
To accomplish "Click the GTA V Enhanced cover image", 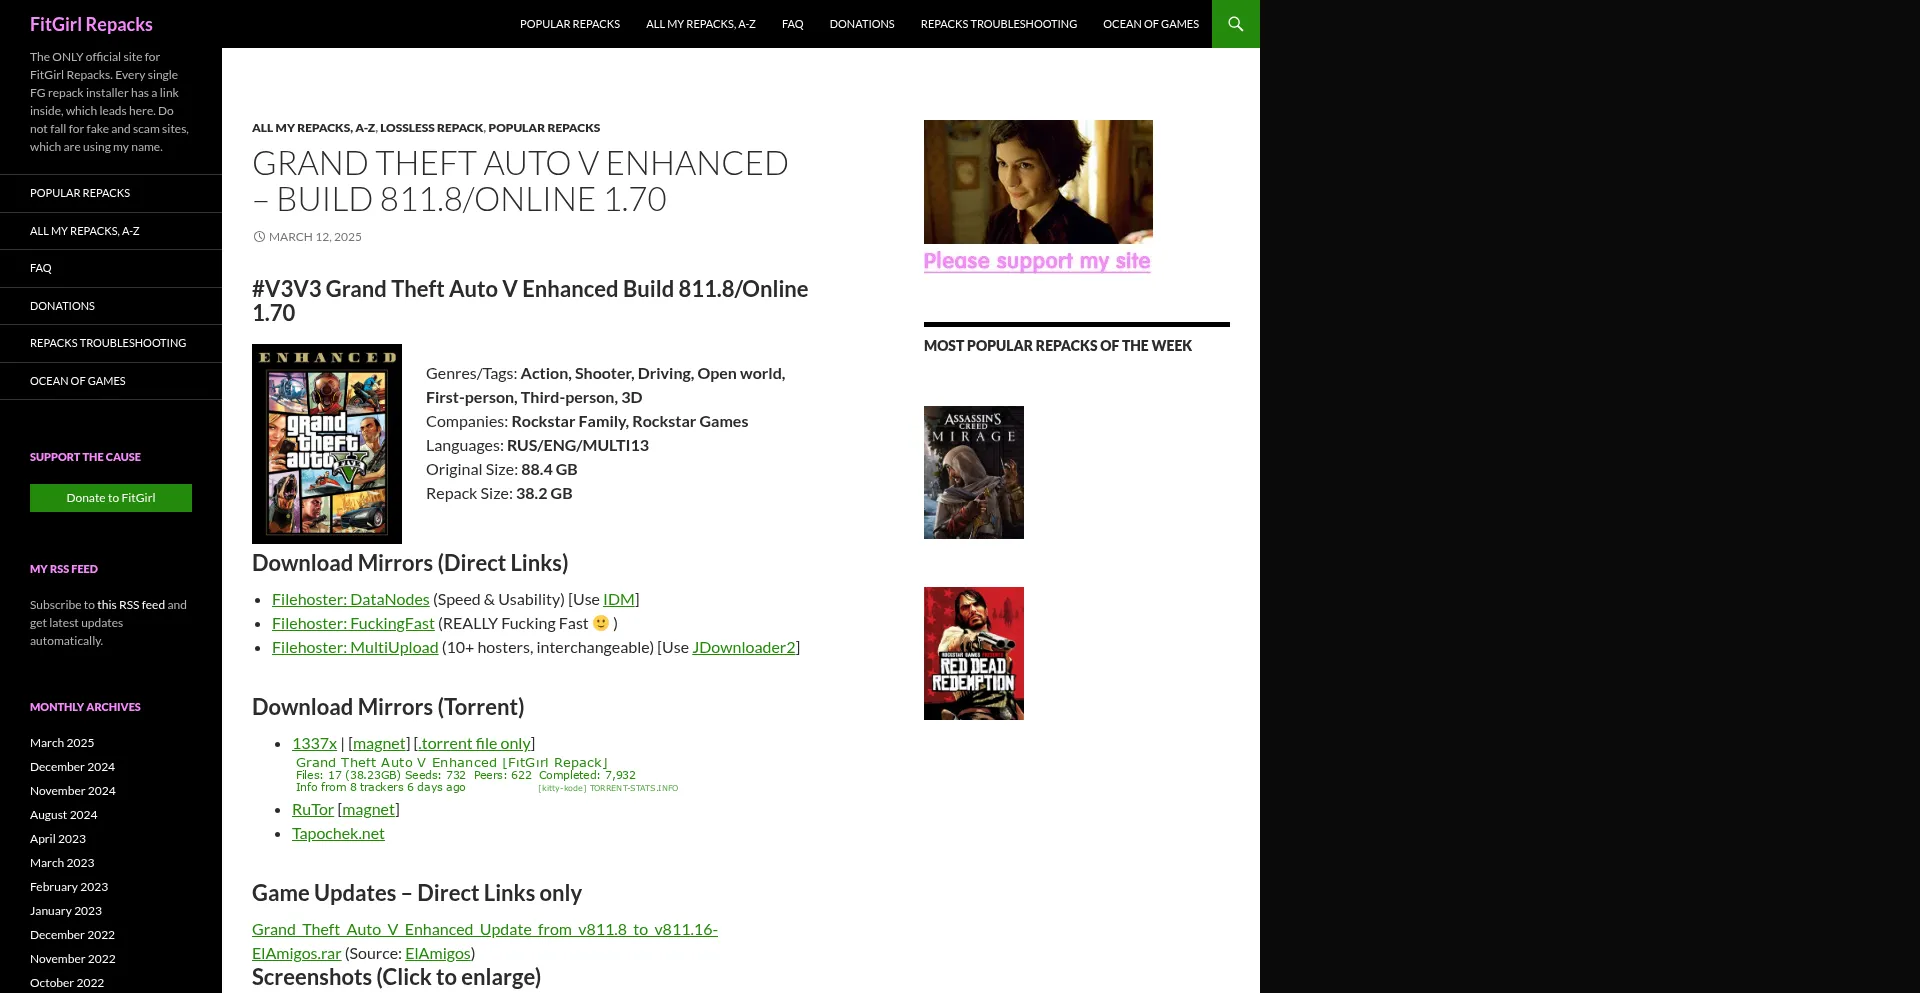I will pyautogui.click(x=326, y=444).
